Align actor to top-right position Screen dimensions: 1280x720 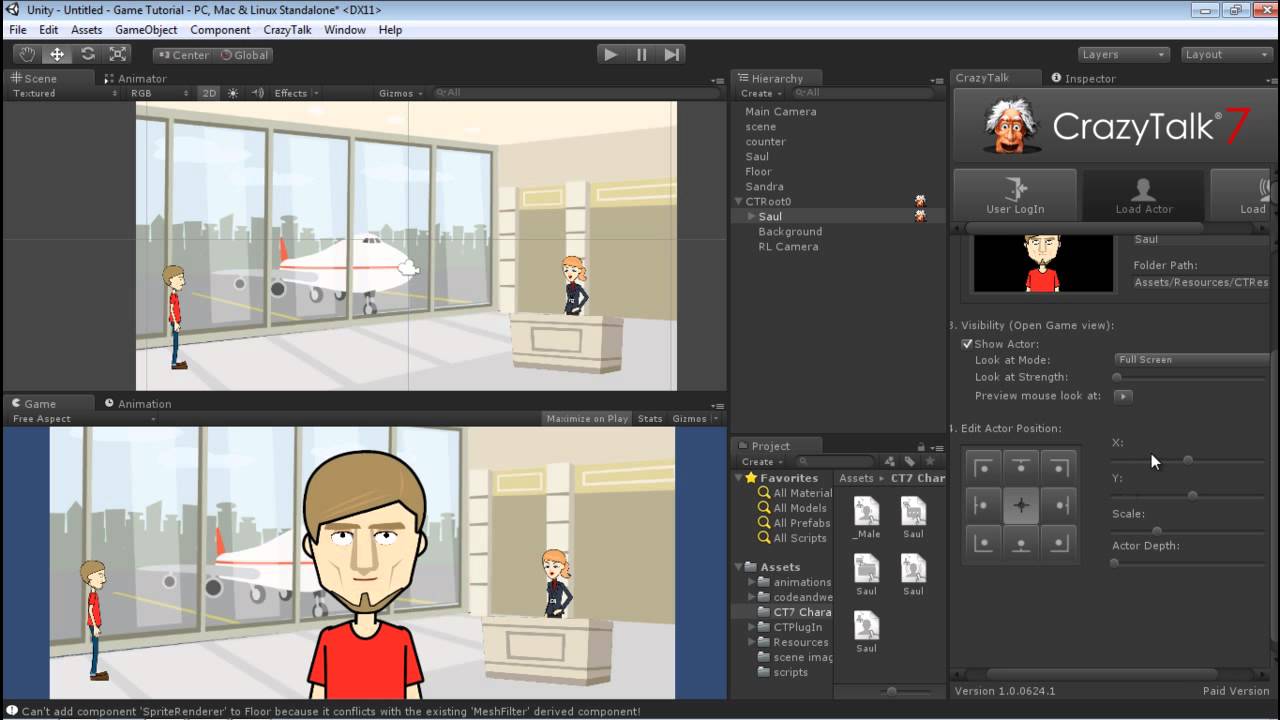click(x=1058, y=468)
